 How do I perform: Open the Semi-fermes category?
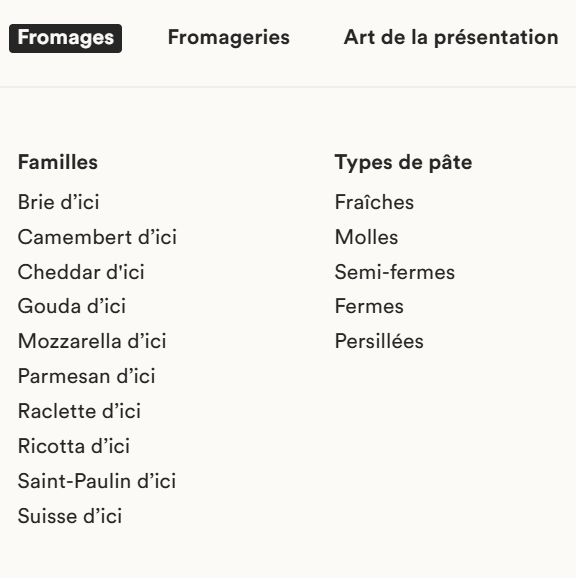pos(395,272)
